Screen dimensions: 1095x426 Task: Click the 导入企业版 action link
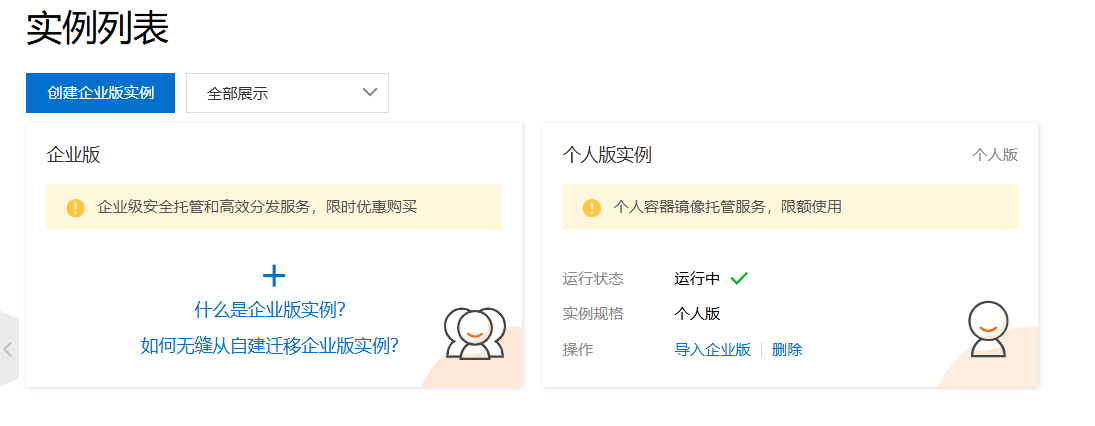[x=712, y=350]
